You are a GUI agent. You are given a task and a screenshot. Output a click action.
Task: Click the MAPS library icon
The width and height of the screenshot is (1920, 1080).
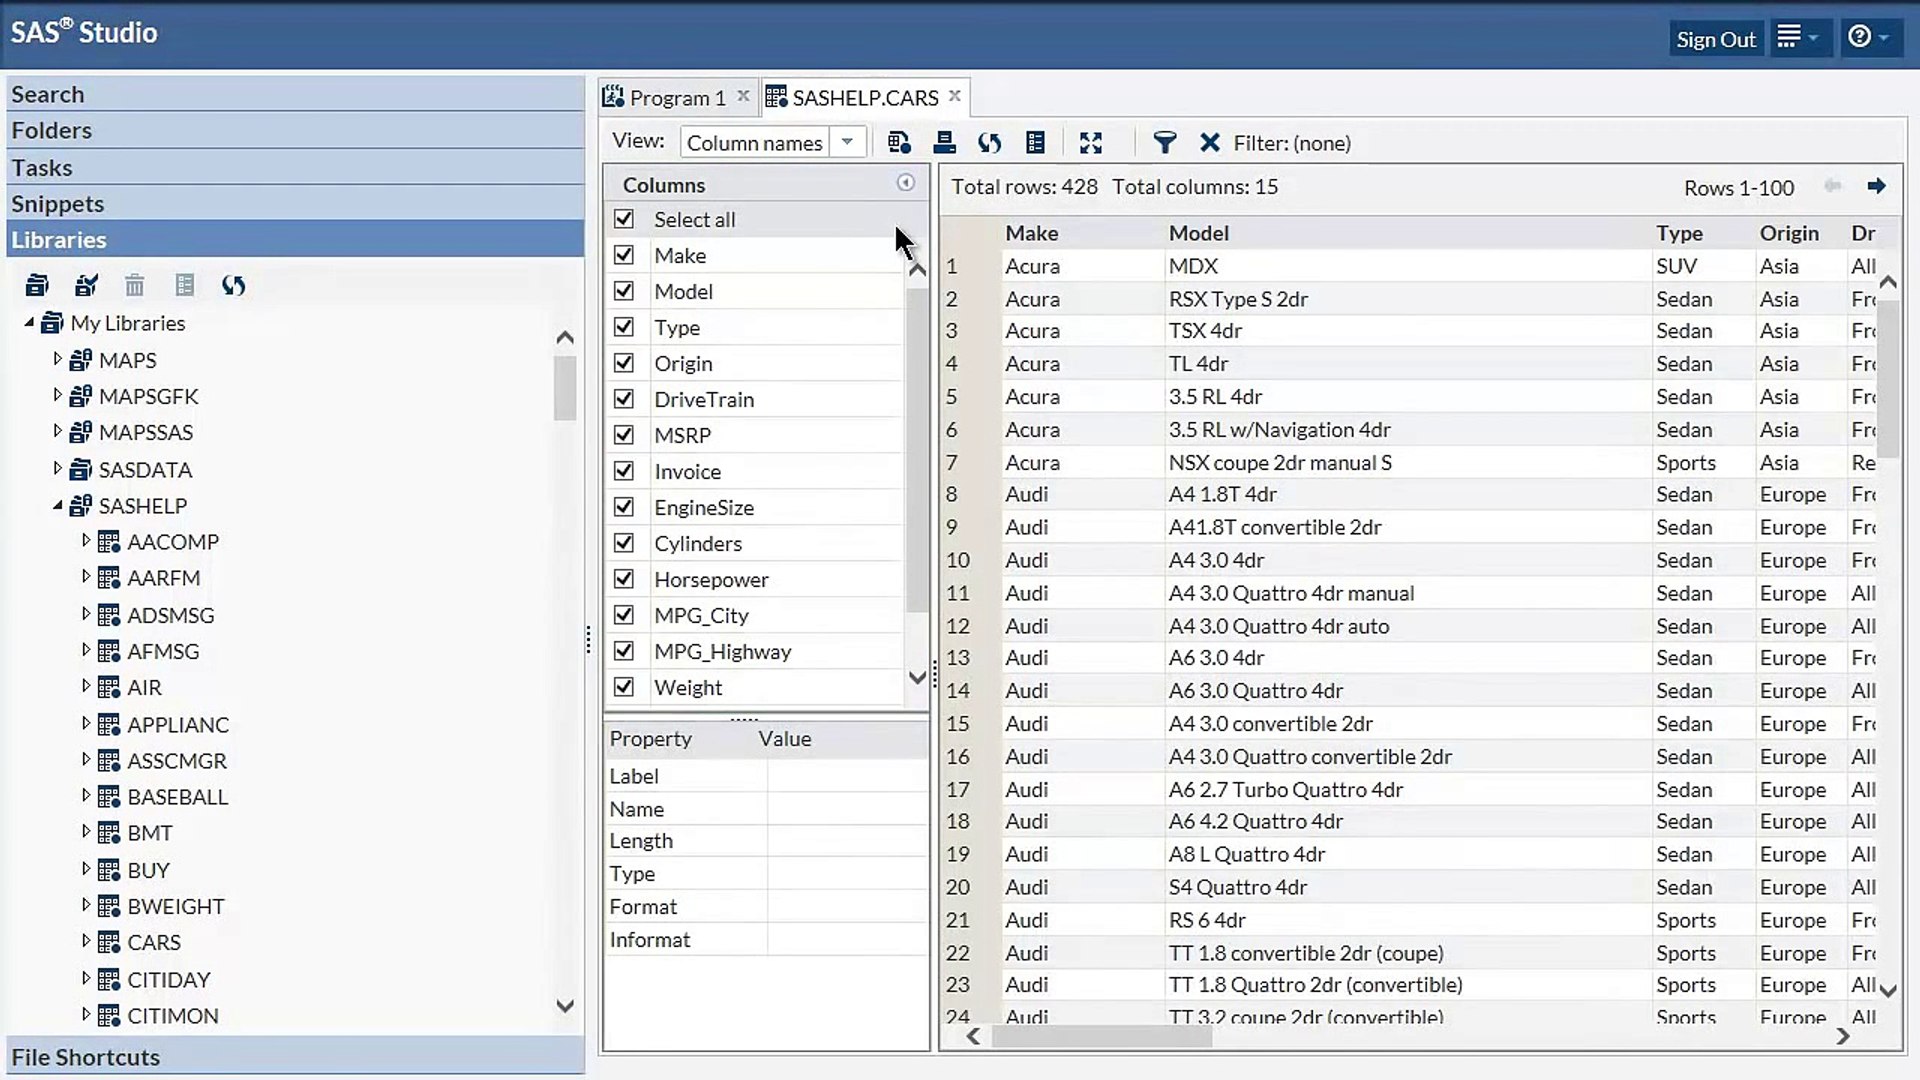81,360
